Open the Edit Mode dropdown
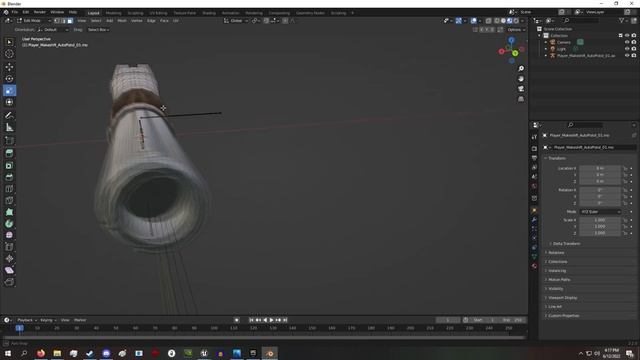This screenshot has width=640, height=360. (x=34, y=20)
